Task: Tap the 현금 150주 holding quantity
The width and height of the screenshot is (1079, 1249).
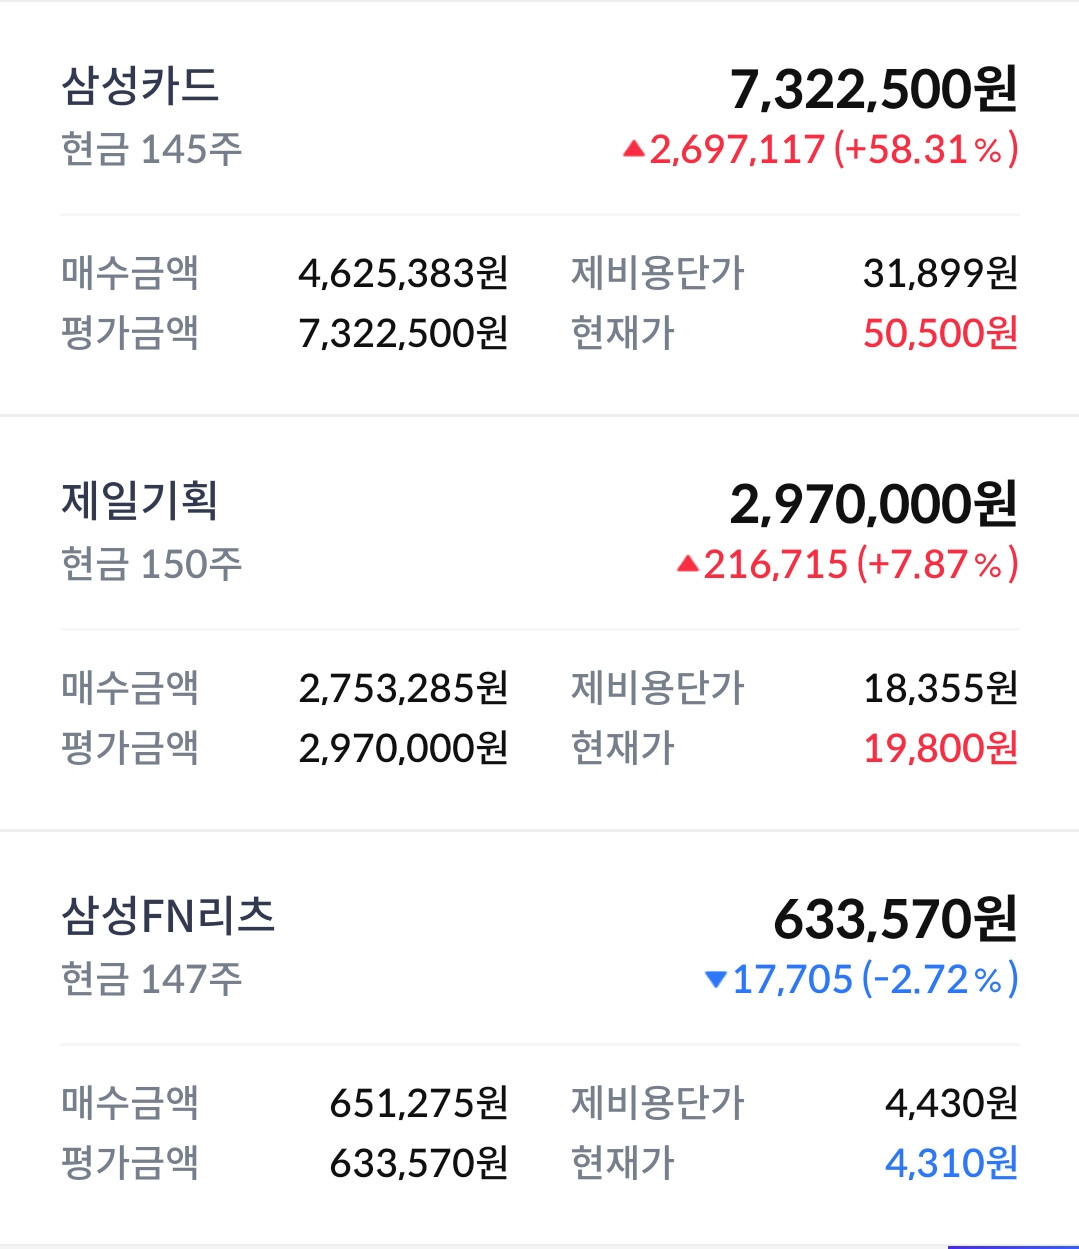Action: click(x=152, y=565)
